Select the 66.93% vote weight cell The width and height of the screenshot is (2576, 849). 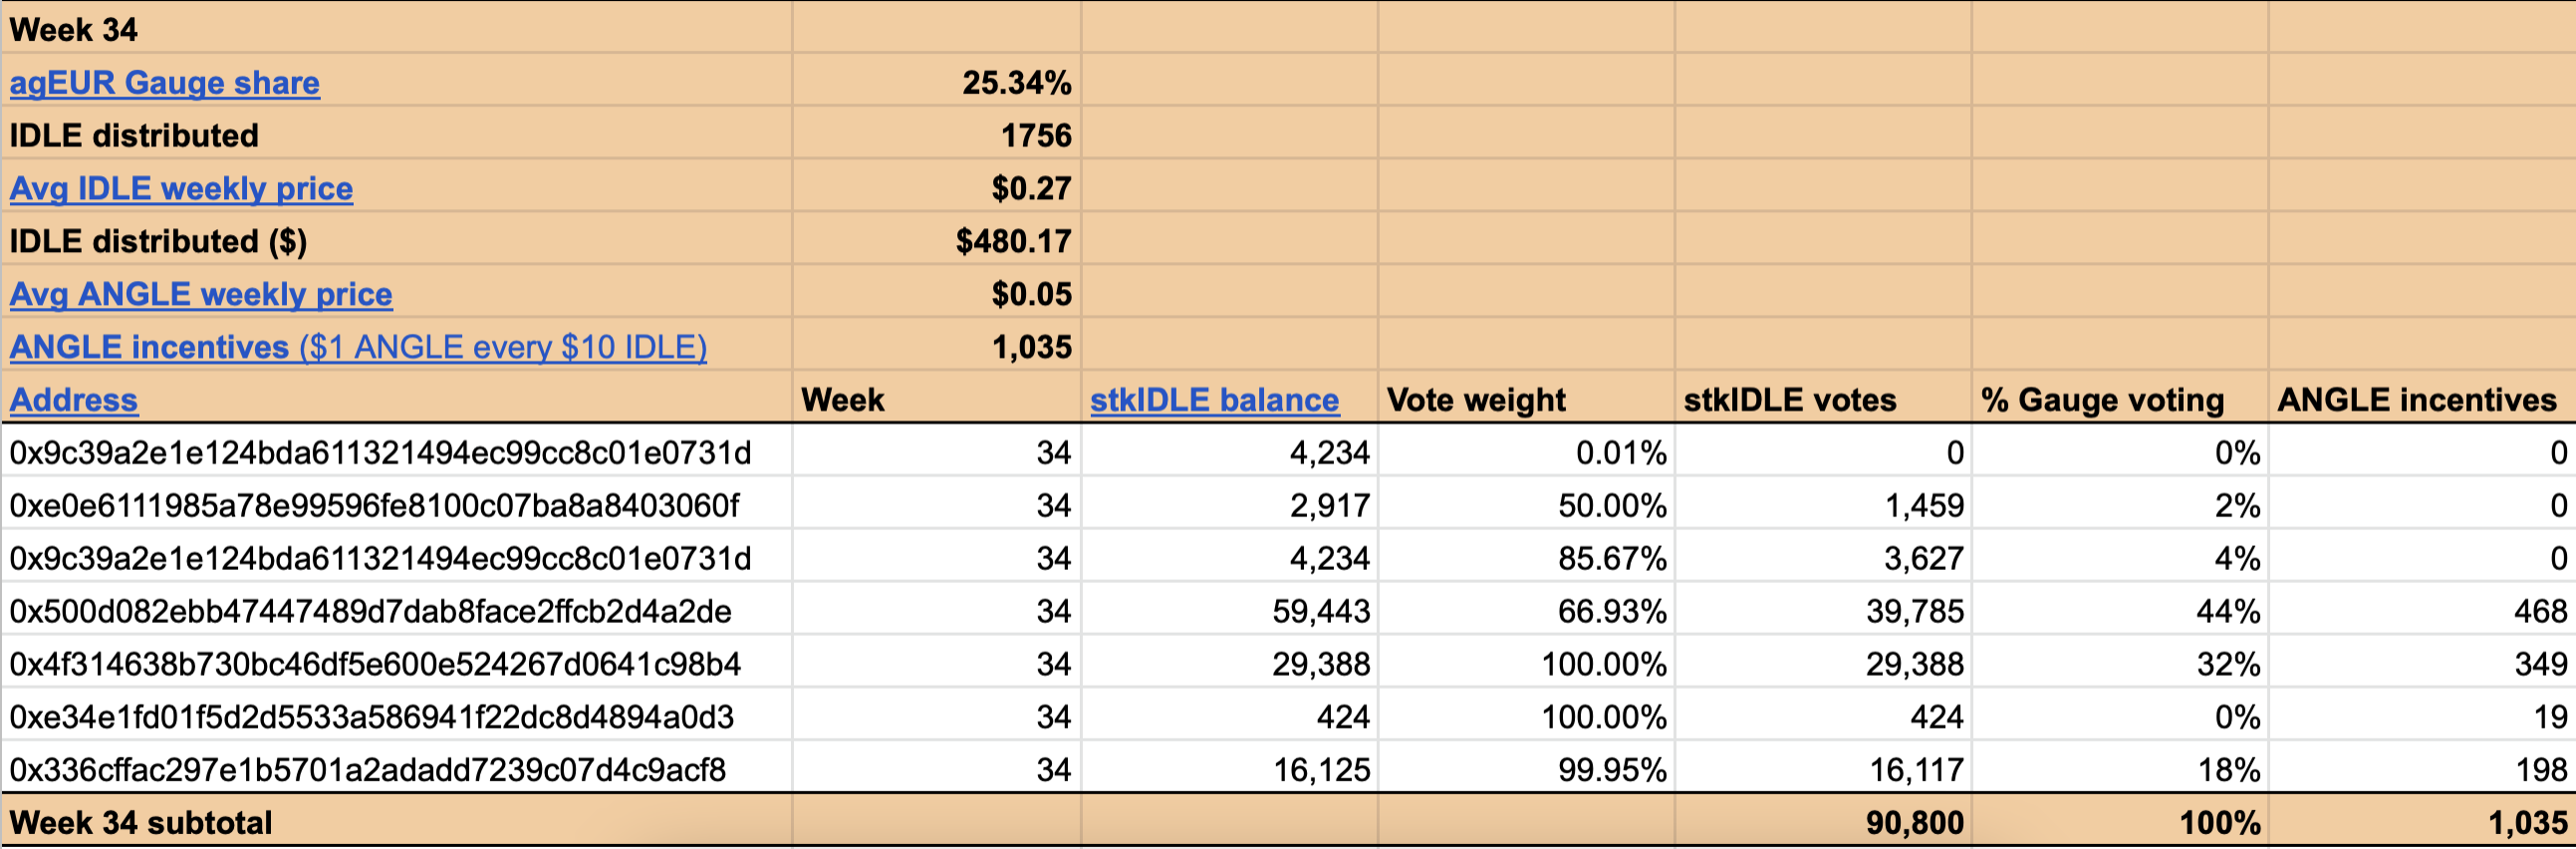tap(1527, 611)
